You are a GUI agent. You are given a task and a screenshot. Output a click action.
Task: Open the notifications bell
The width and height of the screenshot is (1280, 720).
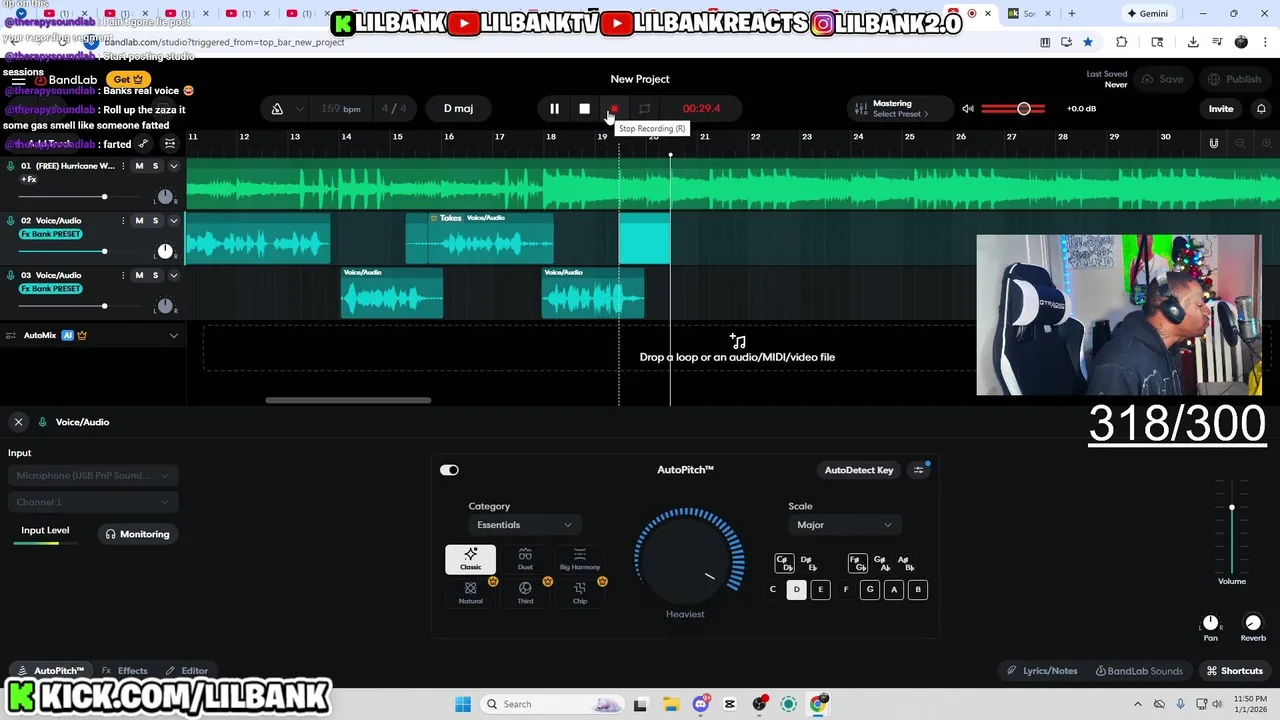pos(1261,108)
